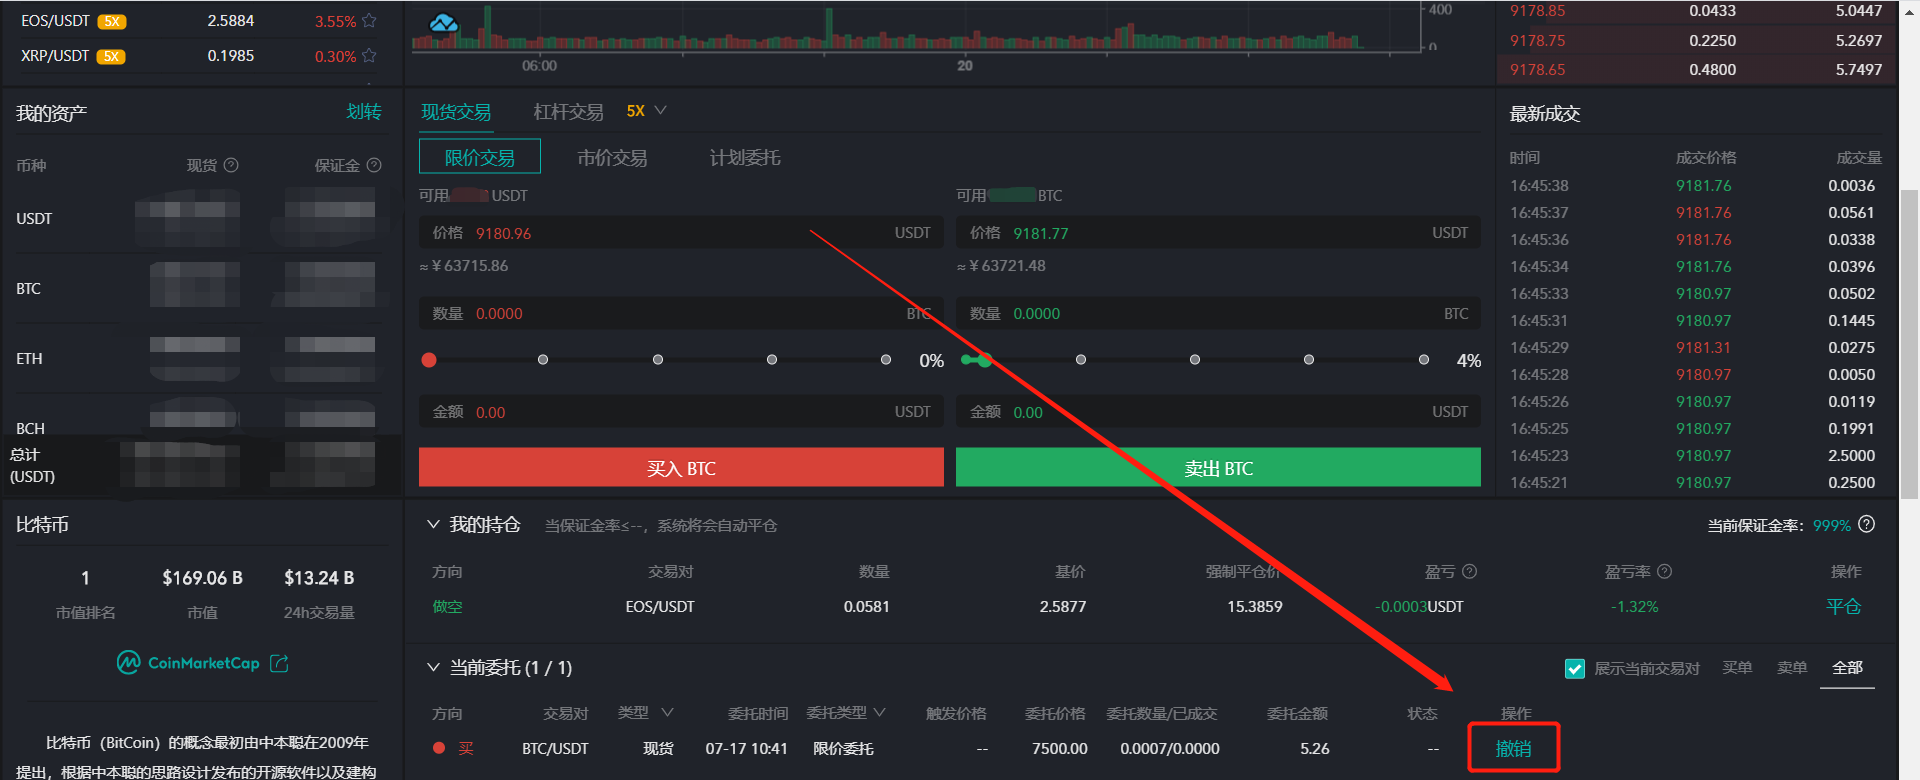This screenshot has height=780, width=1920.
Task: Select the XRP/USDT market row
Action: [200, 56]
